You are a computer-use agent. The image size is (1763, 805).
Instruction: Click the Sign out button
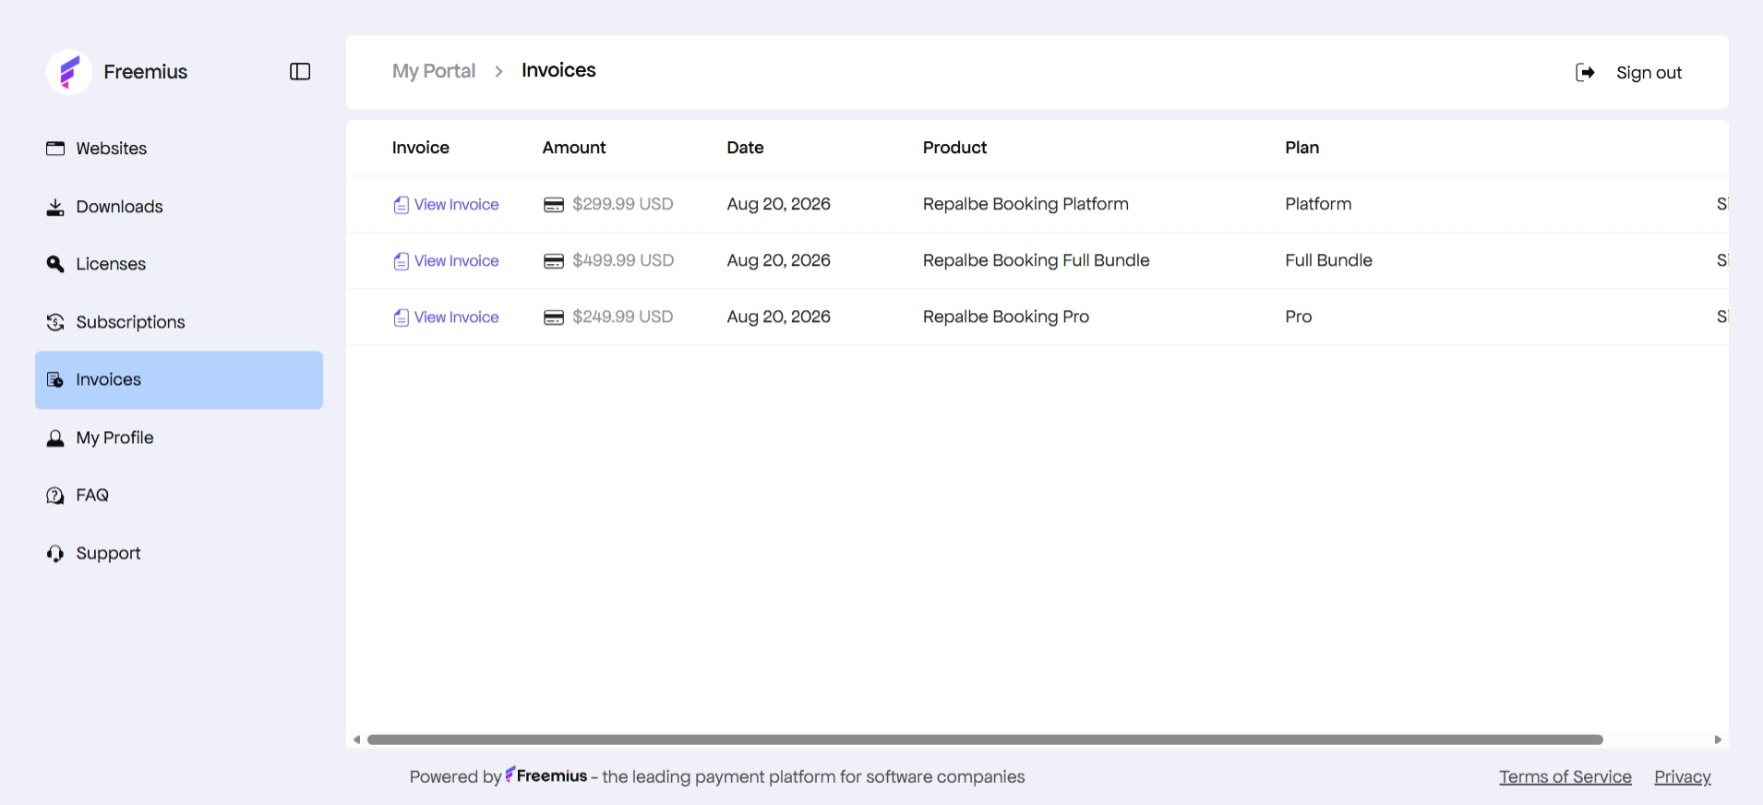[1629, 72]
